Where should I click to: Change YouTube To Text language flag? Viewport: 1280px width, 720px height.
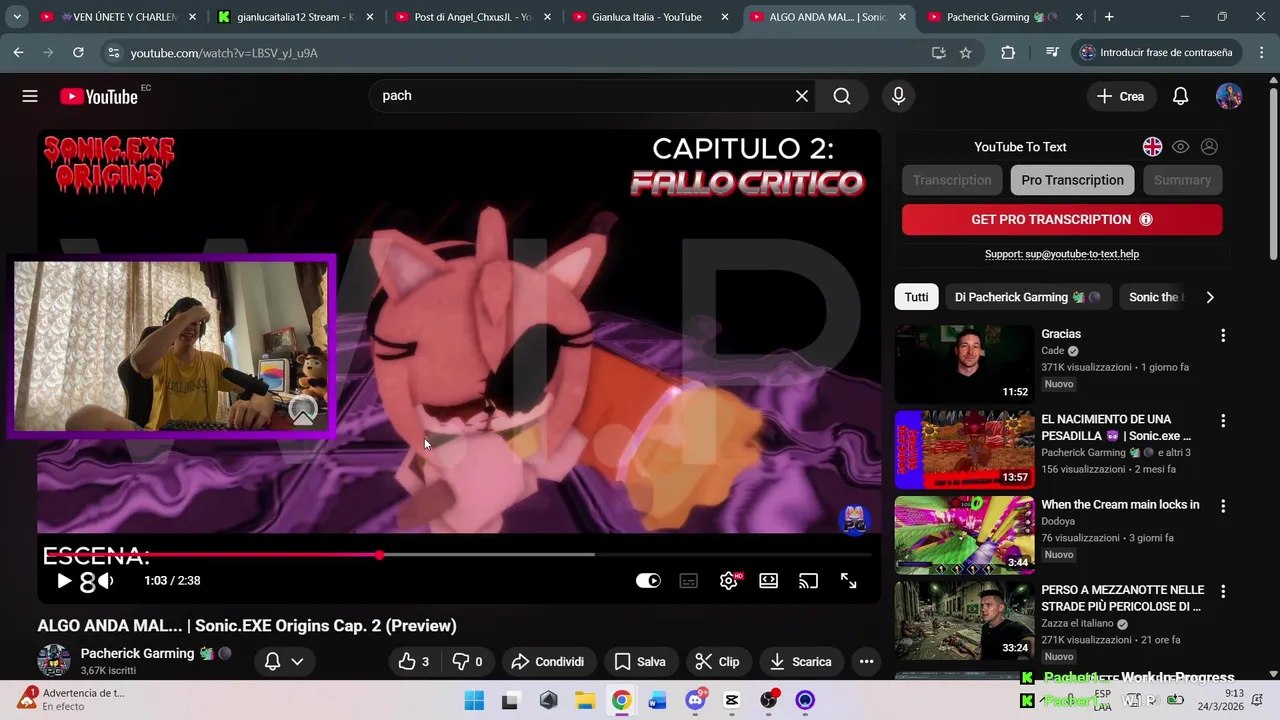click(1152, 147)
